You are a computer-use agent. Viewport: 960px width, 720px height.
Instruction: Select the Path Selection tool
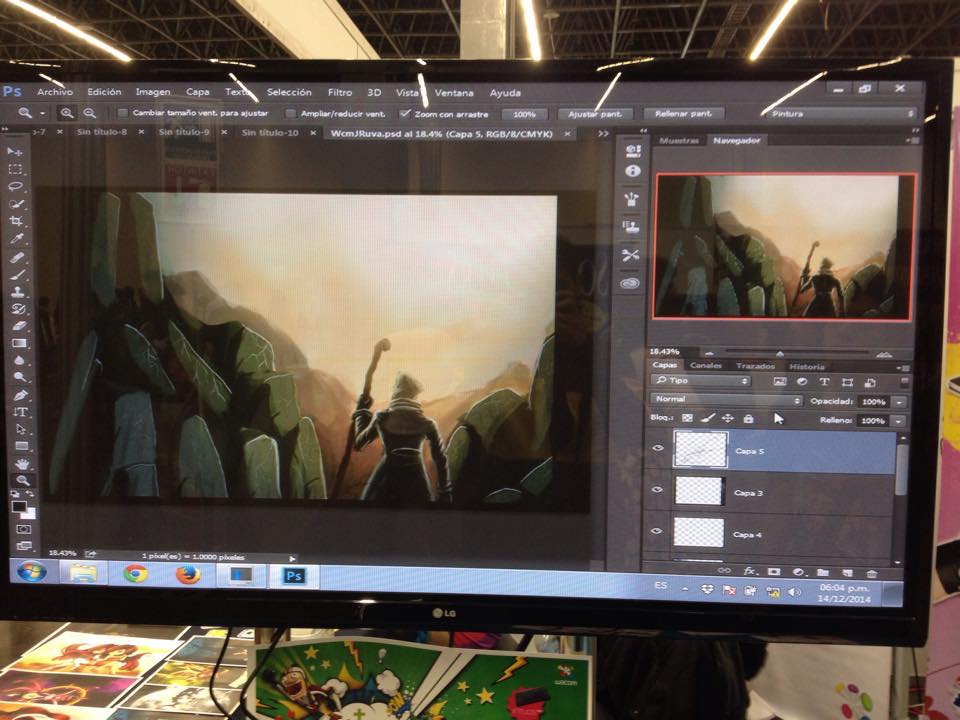click(x=21, y=429)
